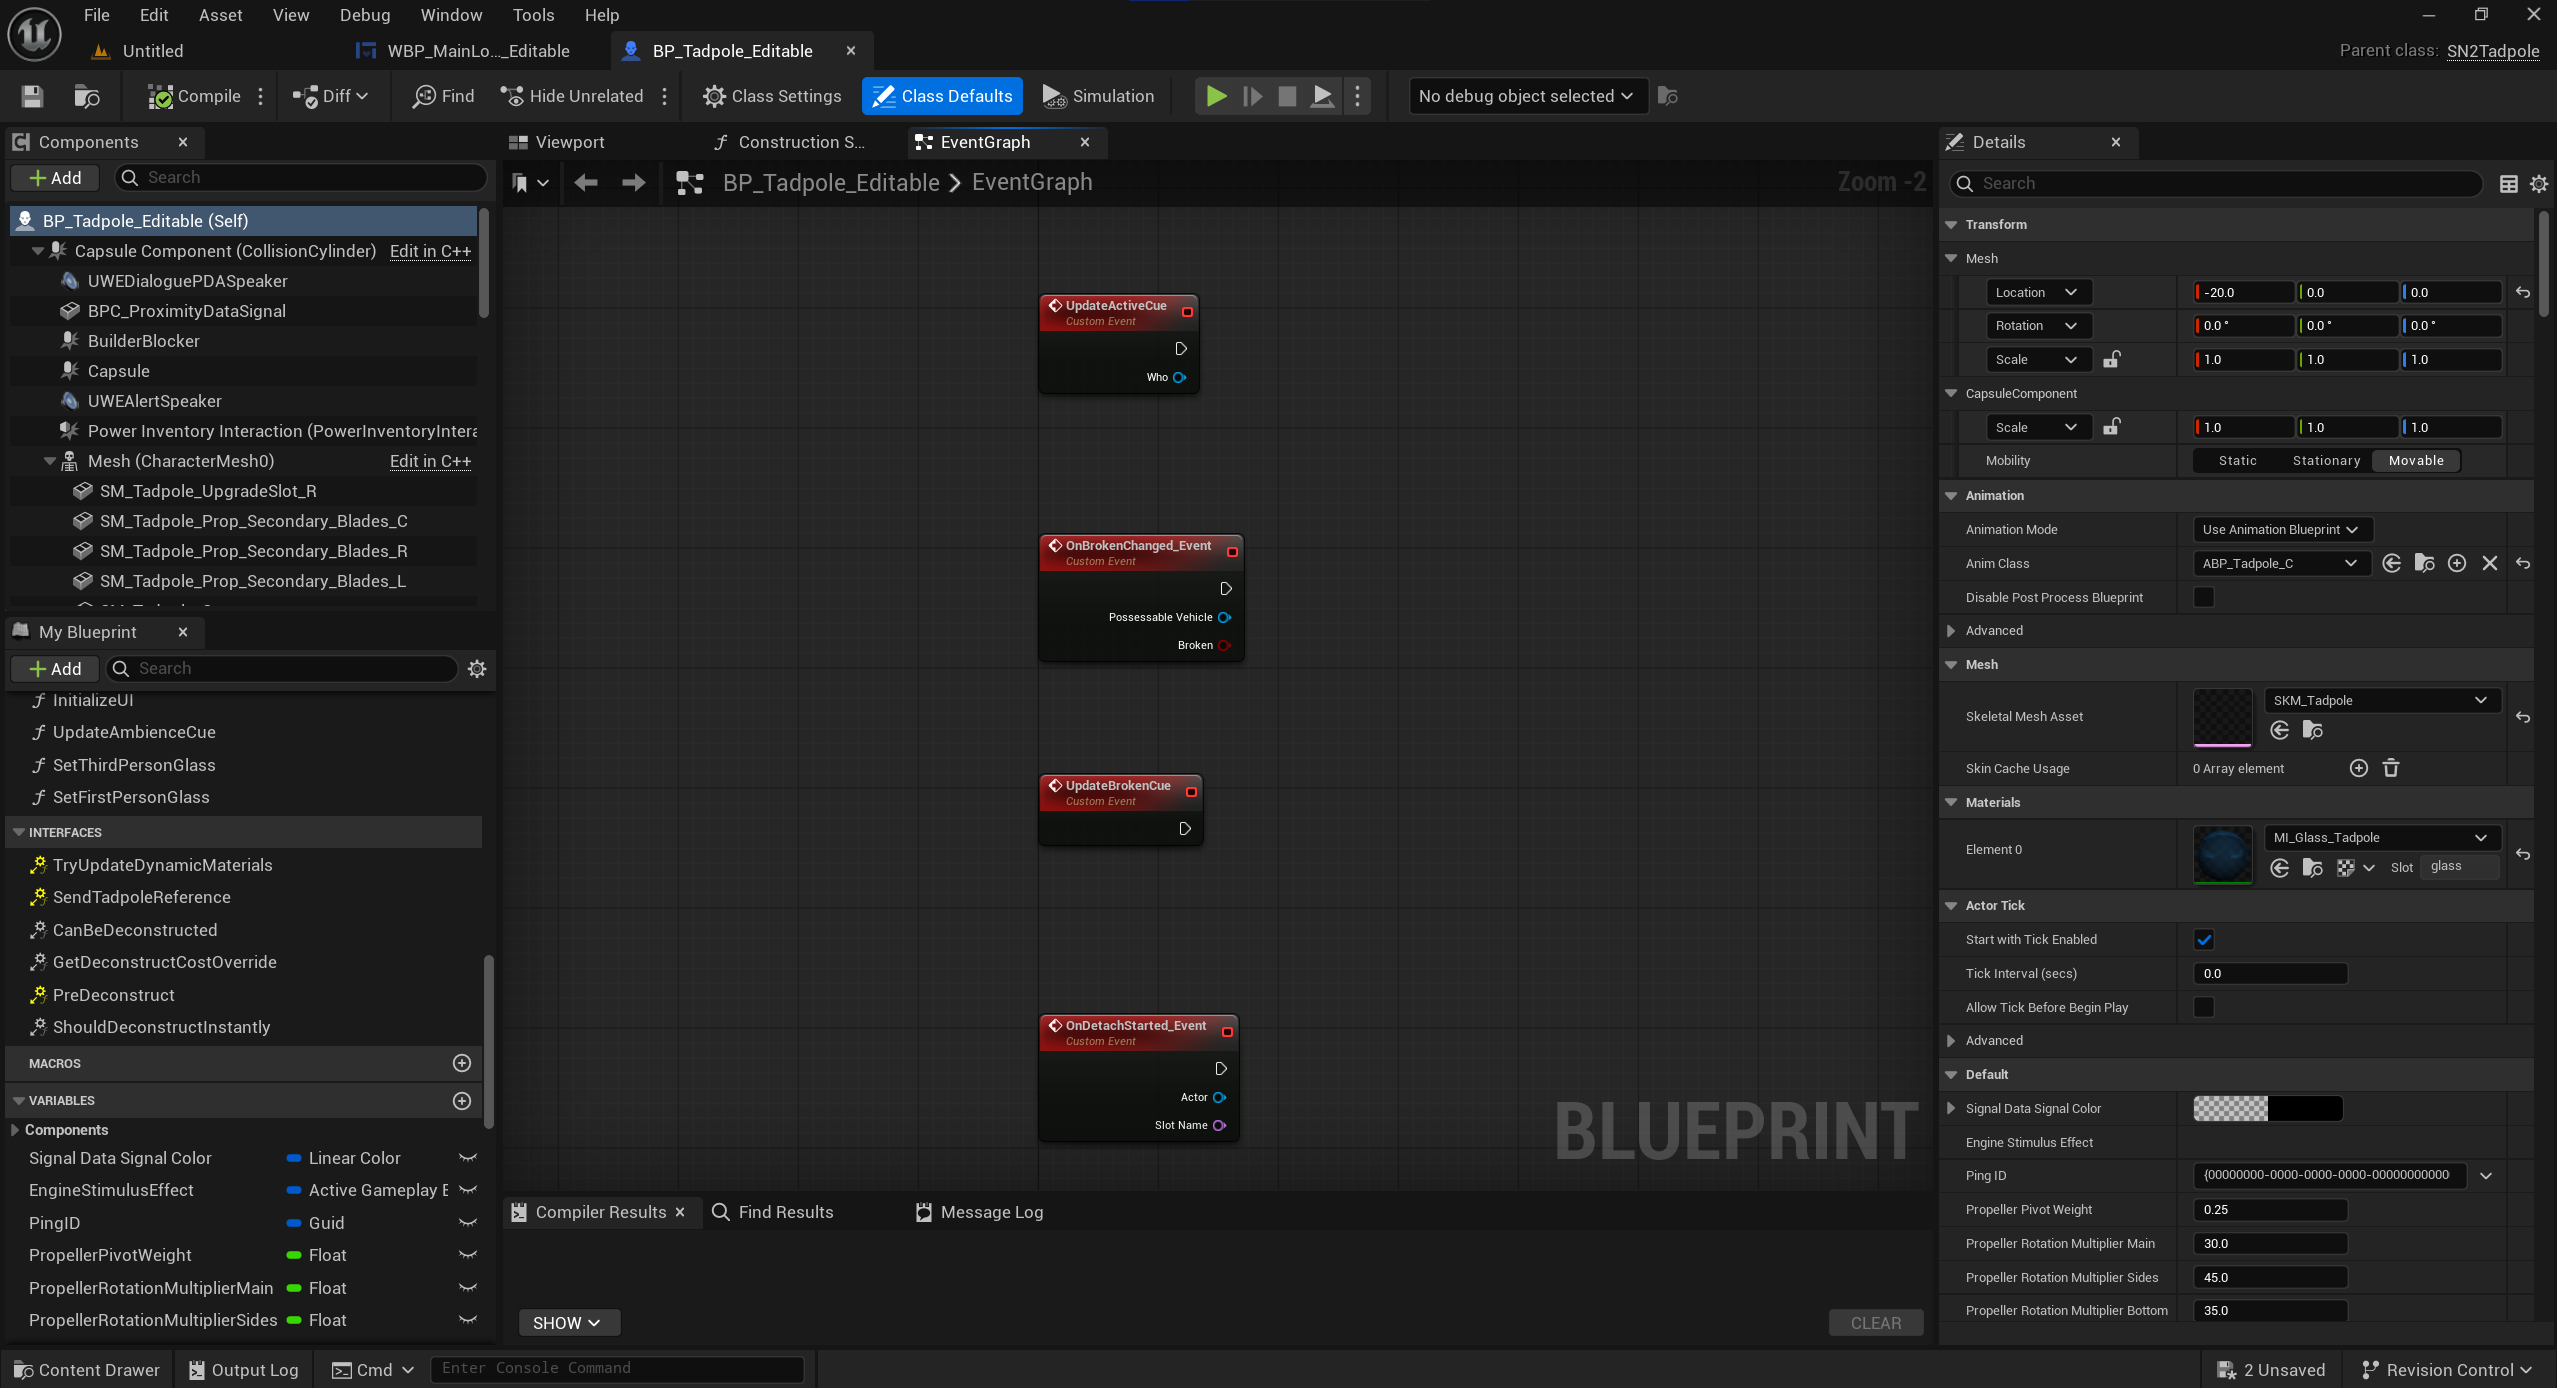Set Mobility to Stationary
Viewport: 2557px width, 1388px height.
tap(2326, 461)
